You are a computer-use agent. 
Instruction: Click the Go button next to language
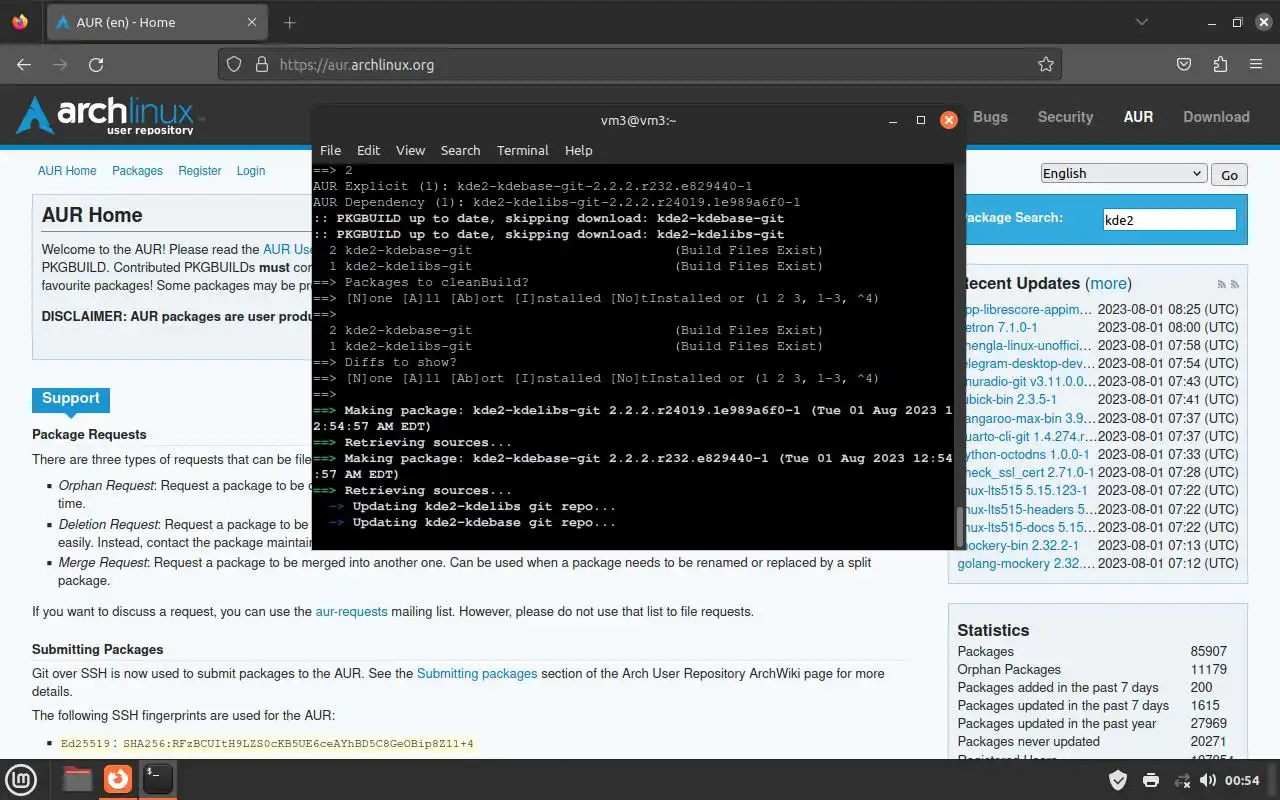(1229, 174)
